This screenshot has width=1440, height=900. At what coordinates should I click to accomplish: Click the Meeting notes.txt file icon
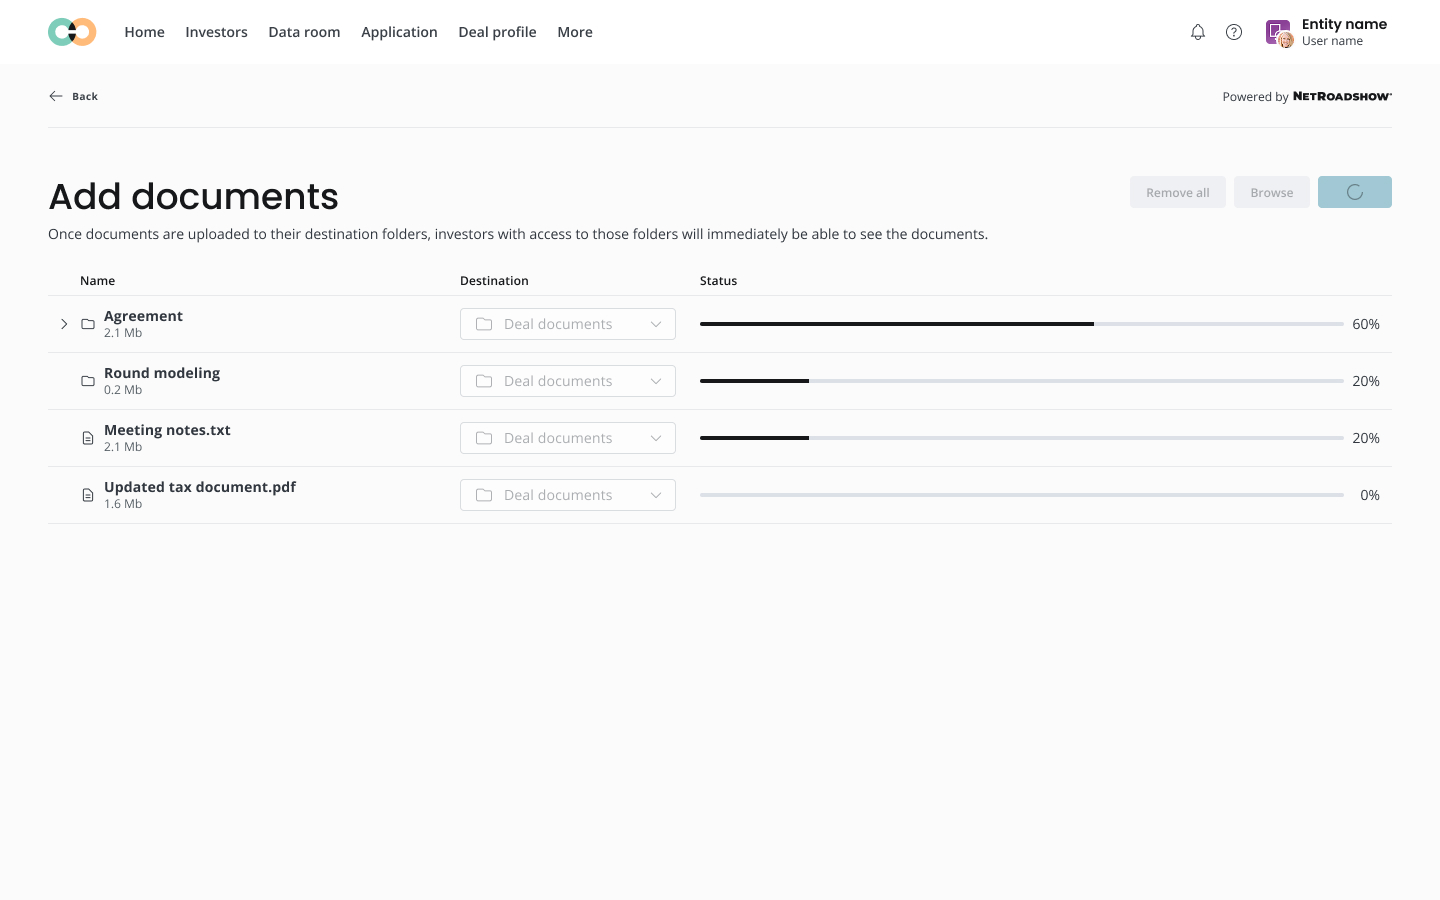(x=88, y=438)
